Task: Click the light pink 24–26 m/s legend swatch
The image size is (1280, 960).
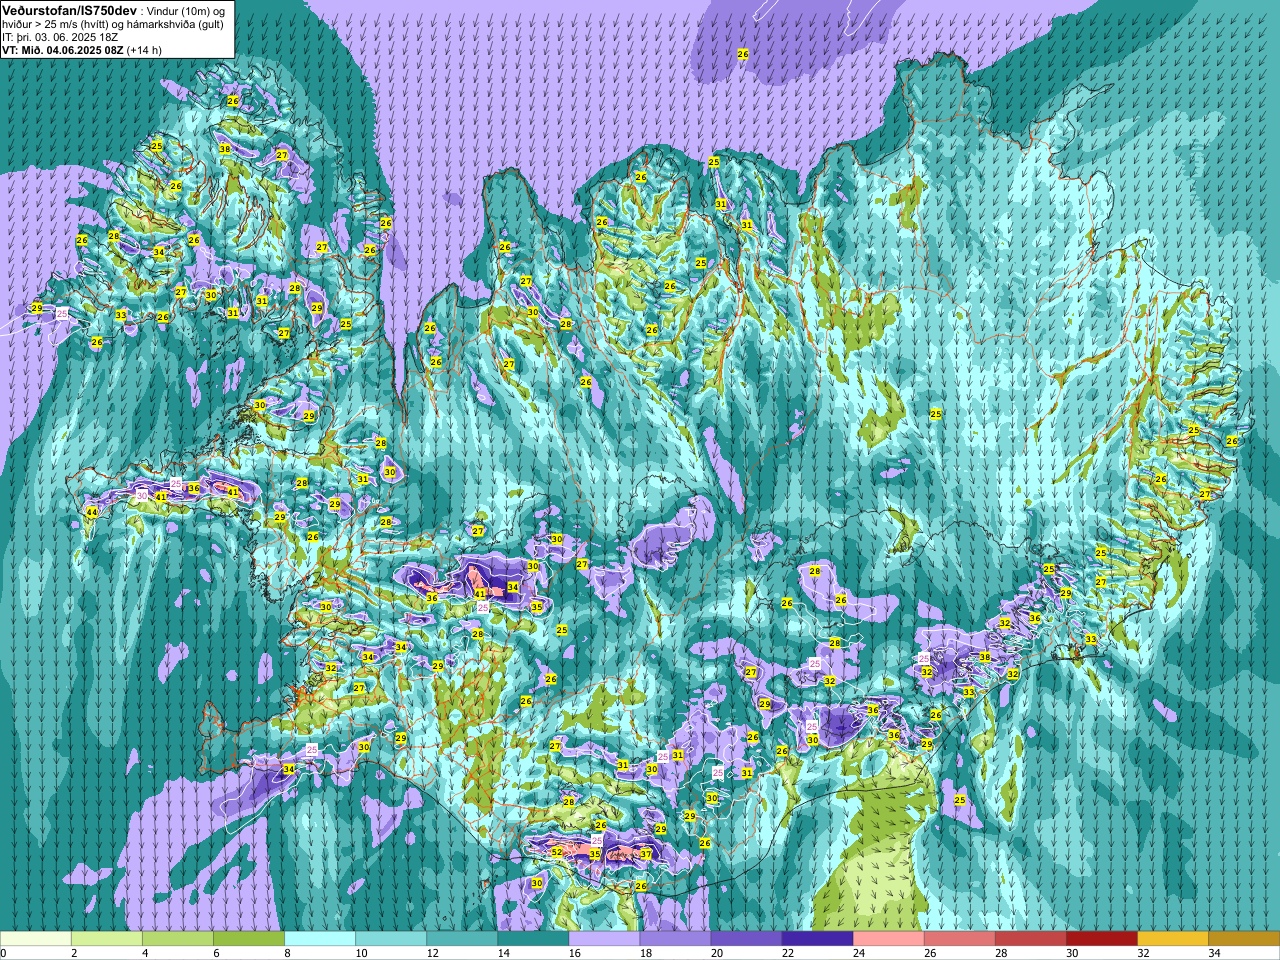Action: [x=888, y=939]
